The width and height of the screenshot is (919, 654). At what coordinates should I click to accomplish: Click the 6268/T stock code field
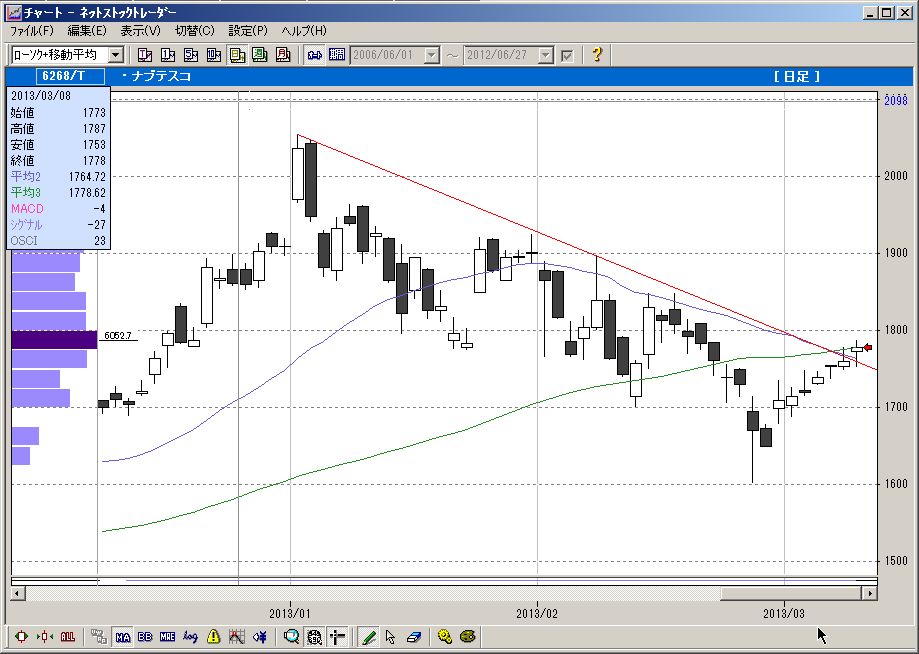[59, 76]
